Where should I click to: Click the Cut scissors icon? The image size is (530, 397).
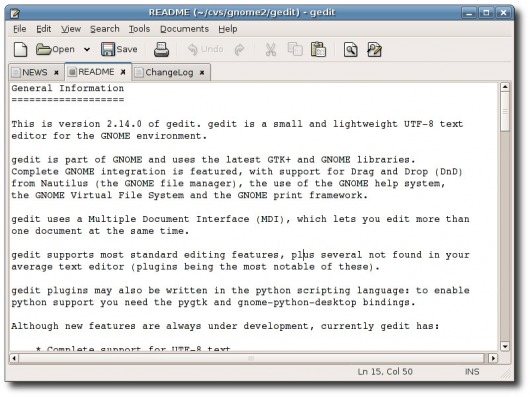click(270, 50)
